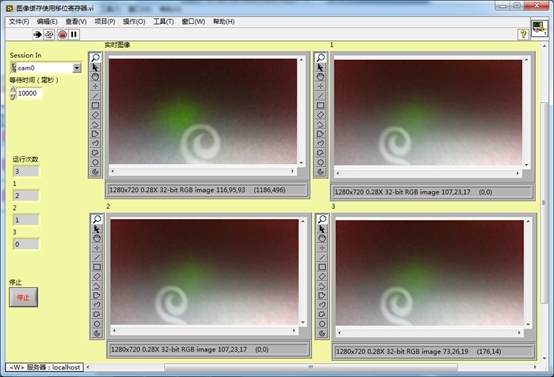Open the 文件(F) menu
The width and height of the screenshot is (554, 377).
pyautogui.click(x=19, y=22)
